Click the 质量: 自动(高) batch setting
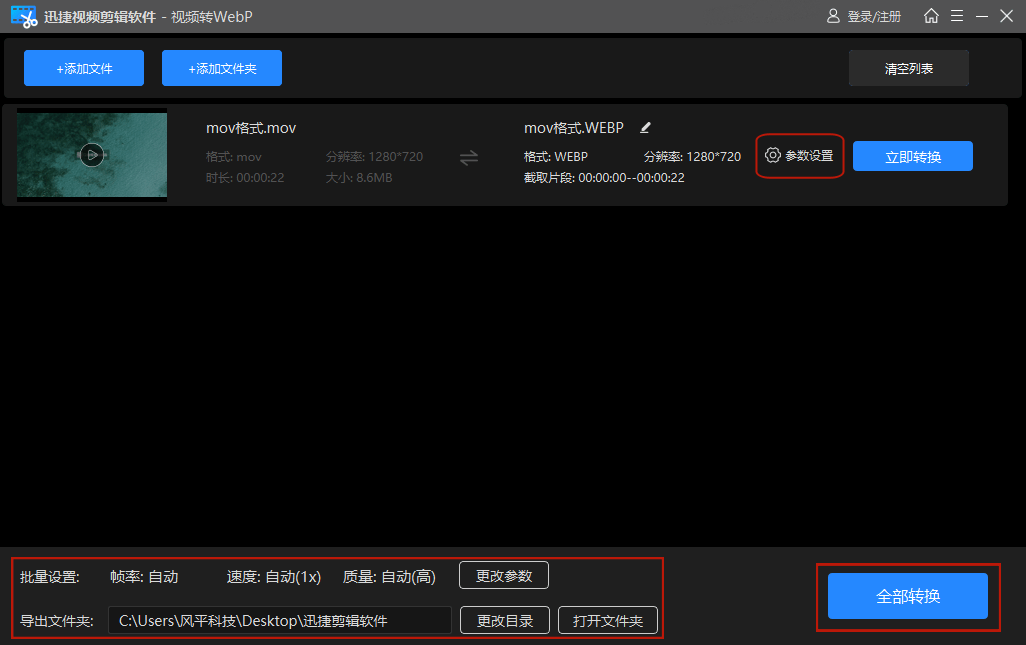 [389, 577]
